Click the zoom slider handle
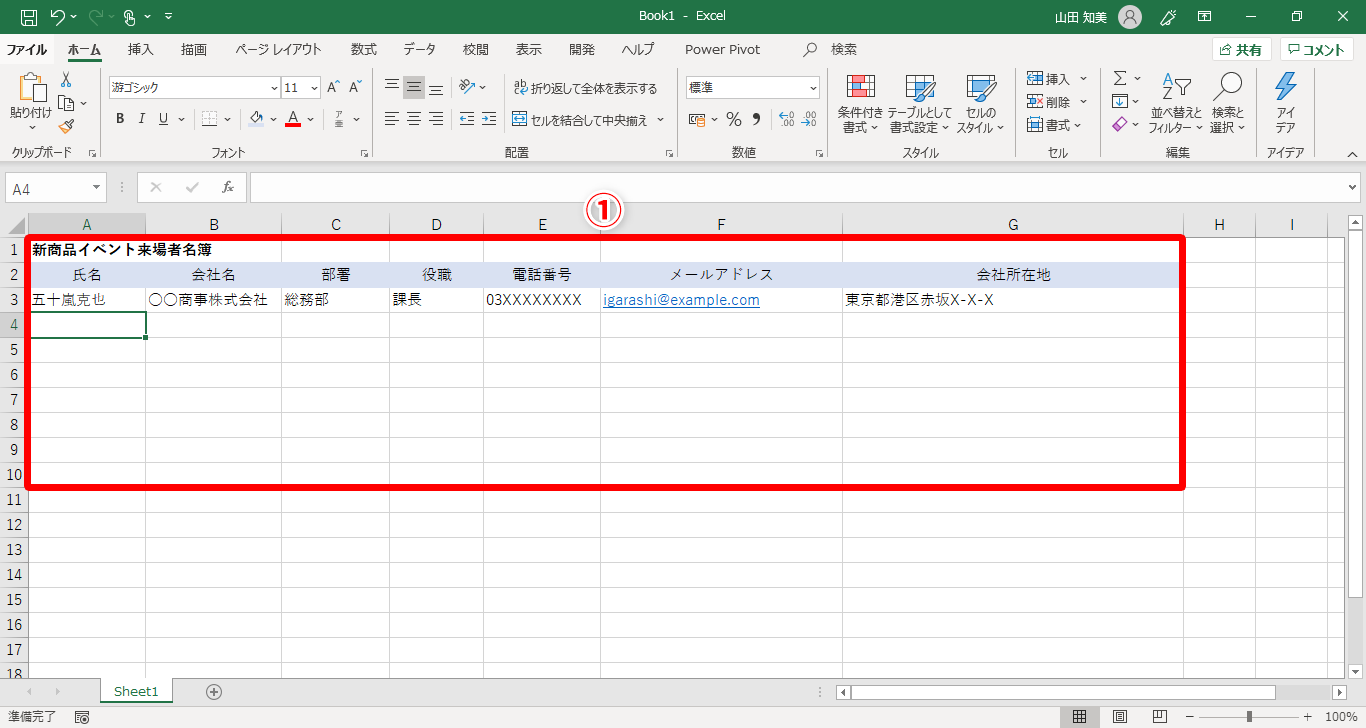 point(1250,717)
